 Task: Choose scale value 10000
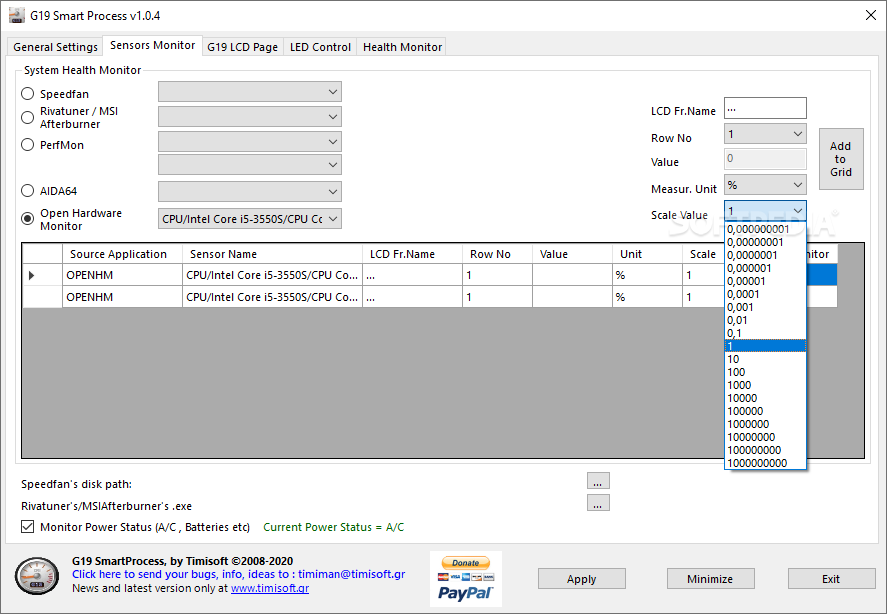(765, 398)
